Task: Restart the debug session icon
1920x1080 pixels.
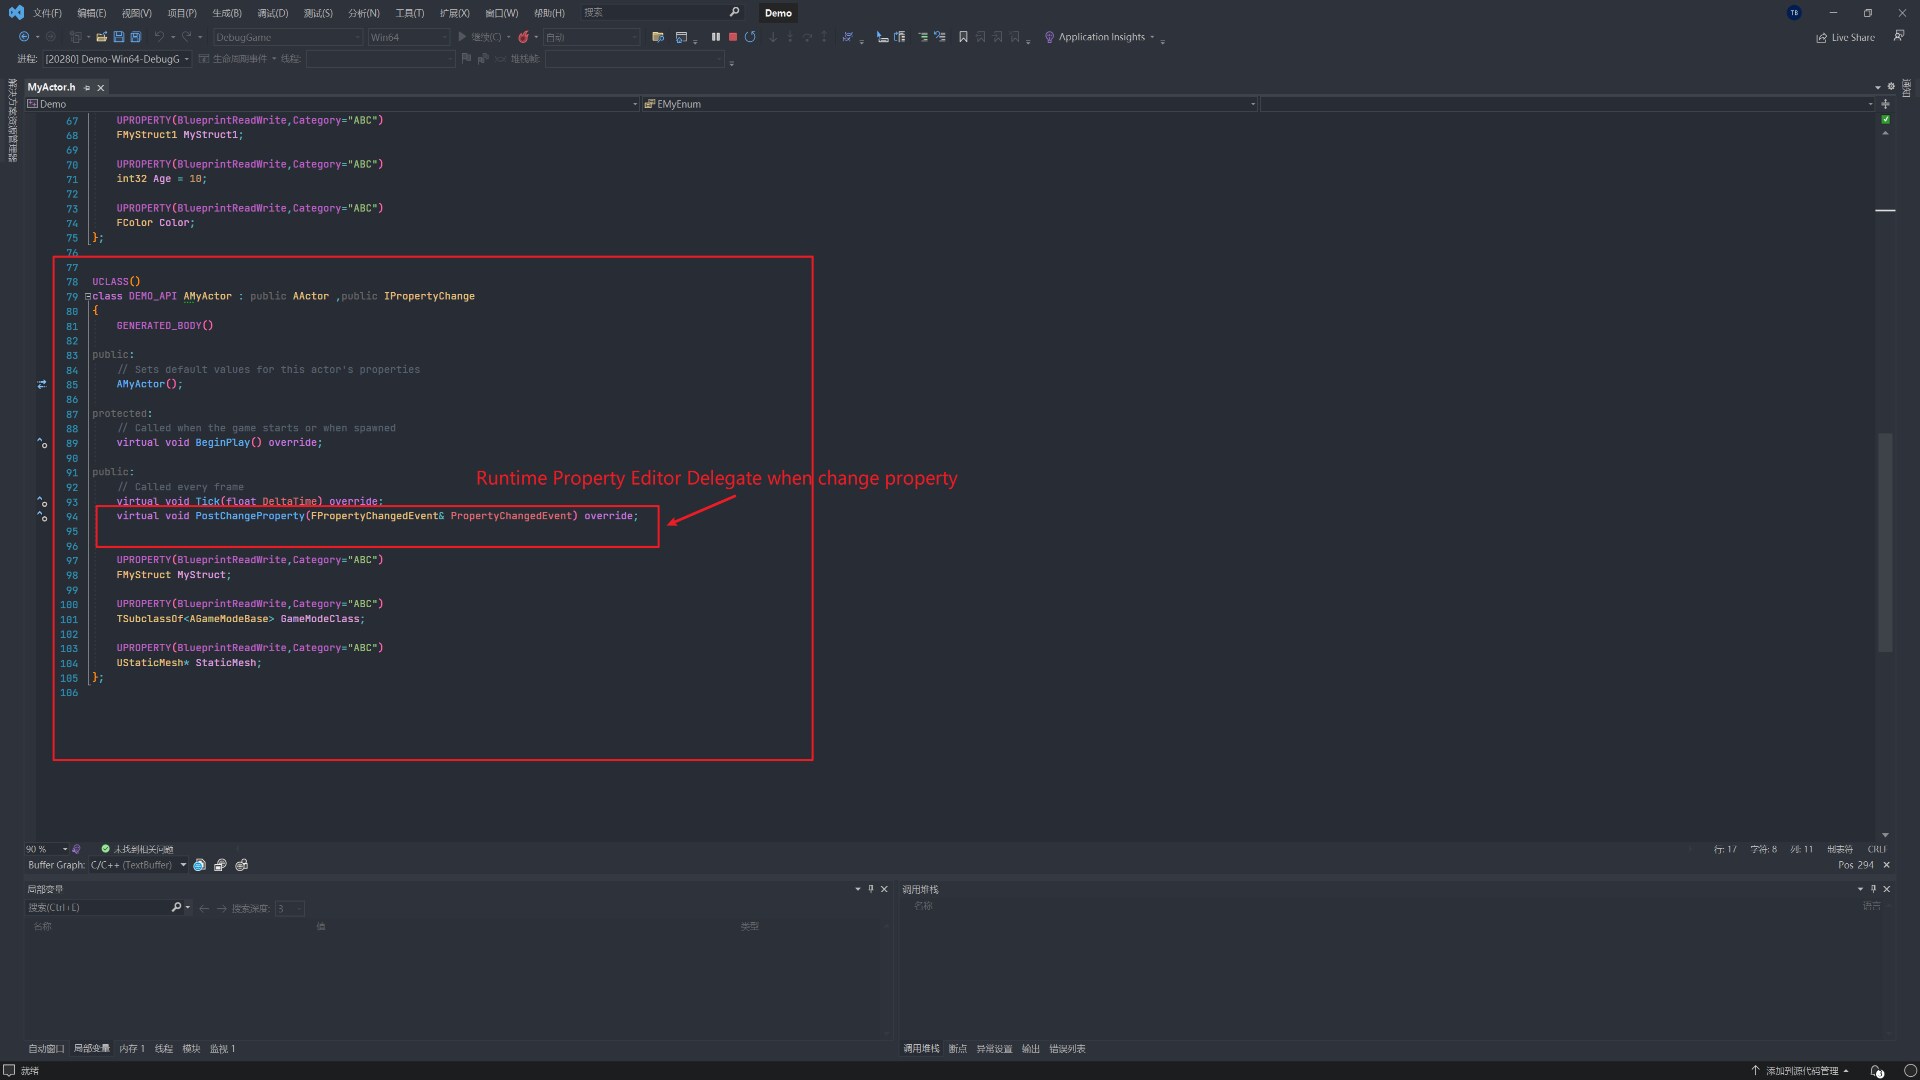Action: click(751, 36)
